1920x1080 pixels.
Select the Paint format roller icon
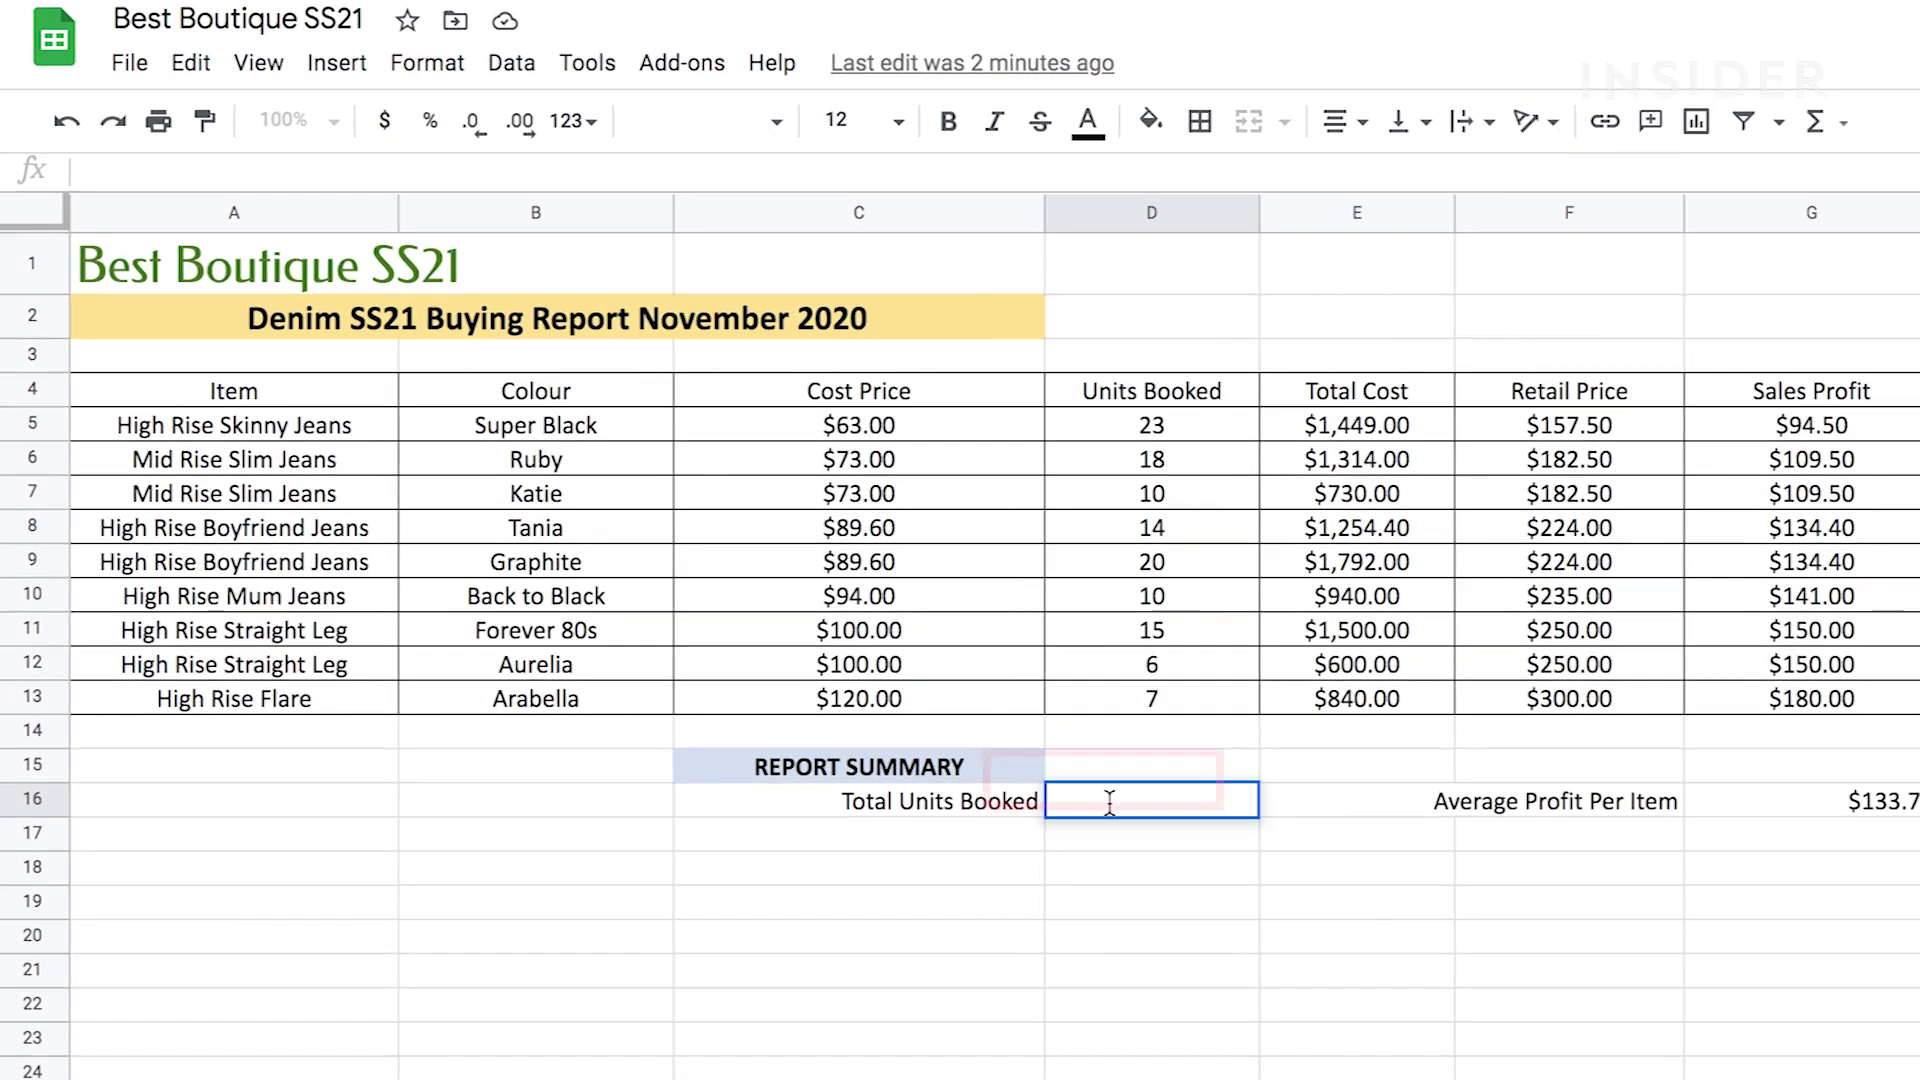pos(205,121)
